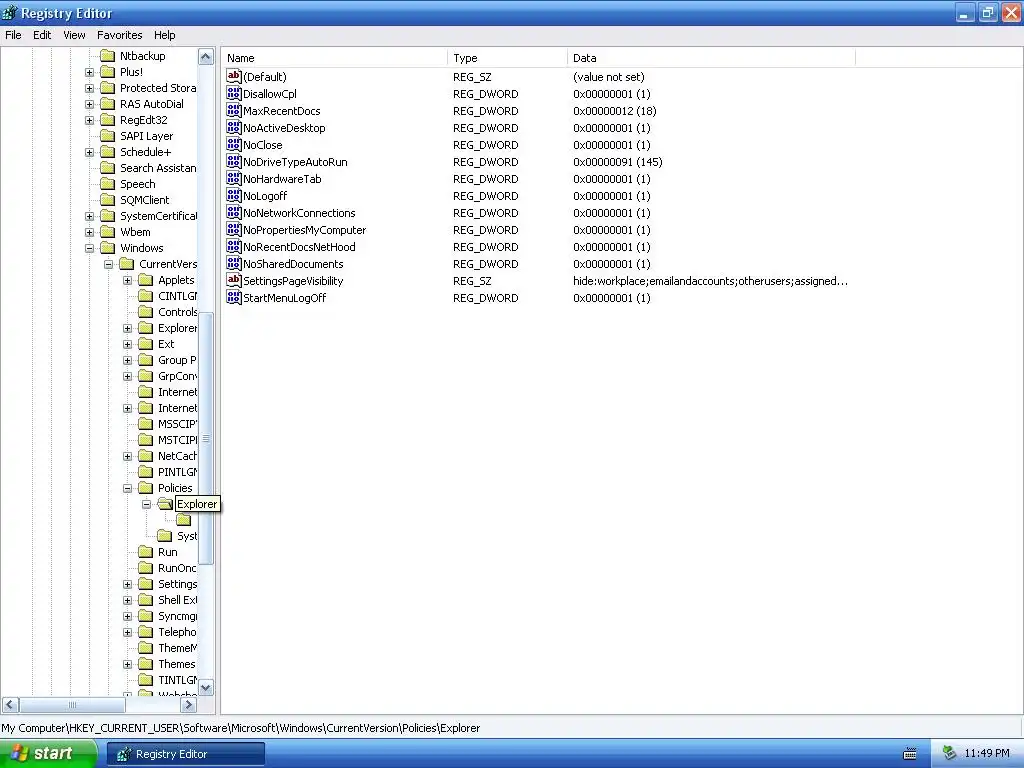Screen dimensions: 1024x768
Task: Click the NoLogoff value icon
Action: pos(234,195)
